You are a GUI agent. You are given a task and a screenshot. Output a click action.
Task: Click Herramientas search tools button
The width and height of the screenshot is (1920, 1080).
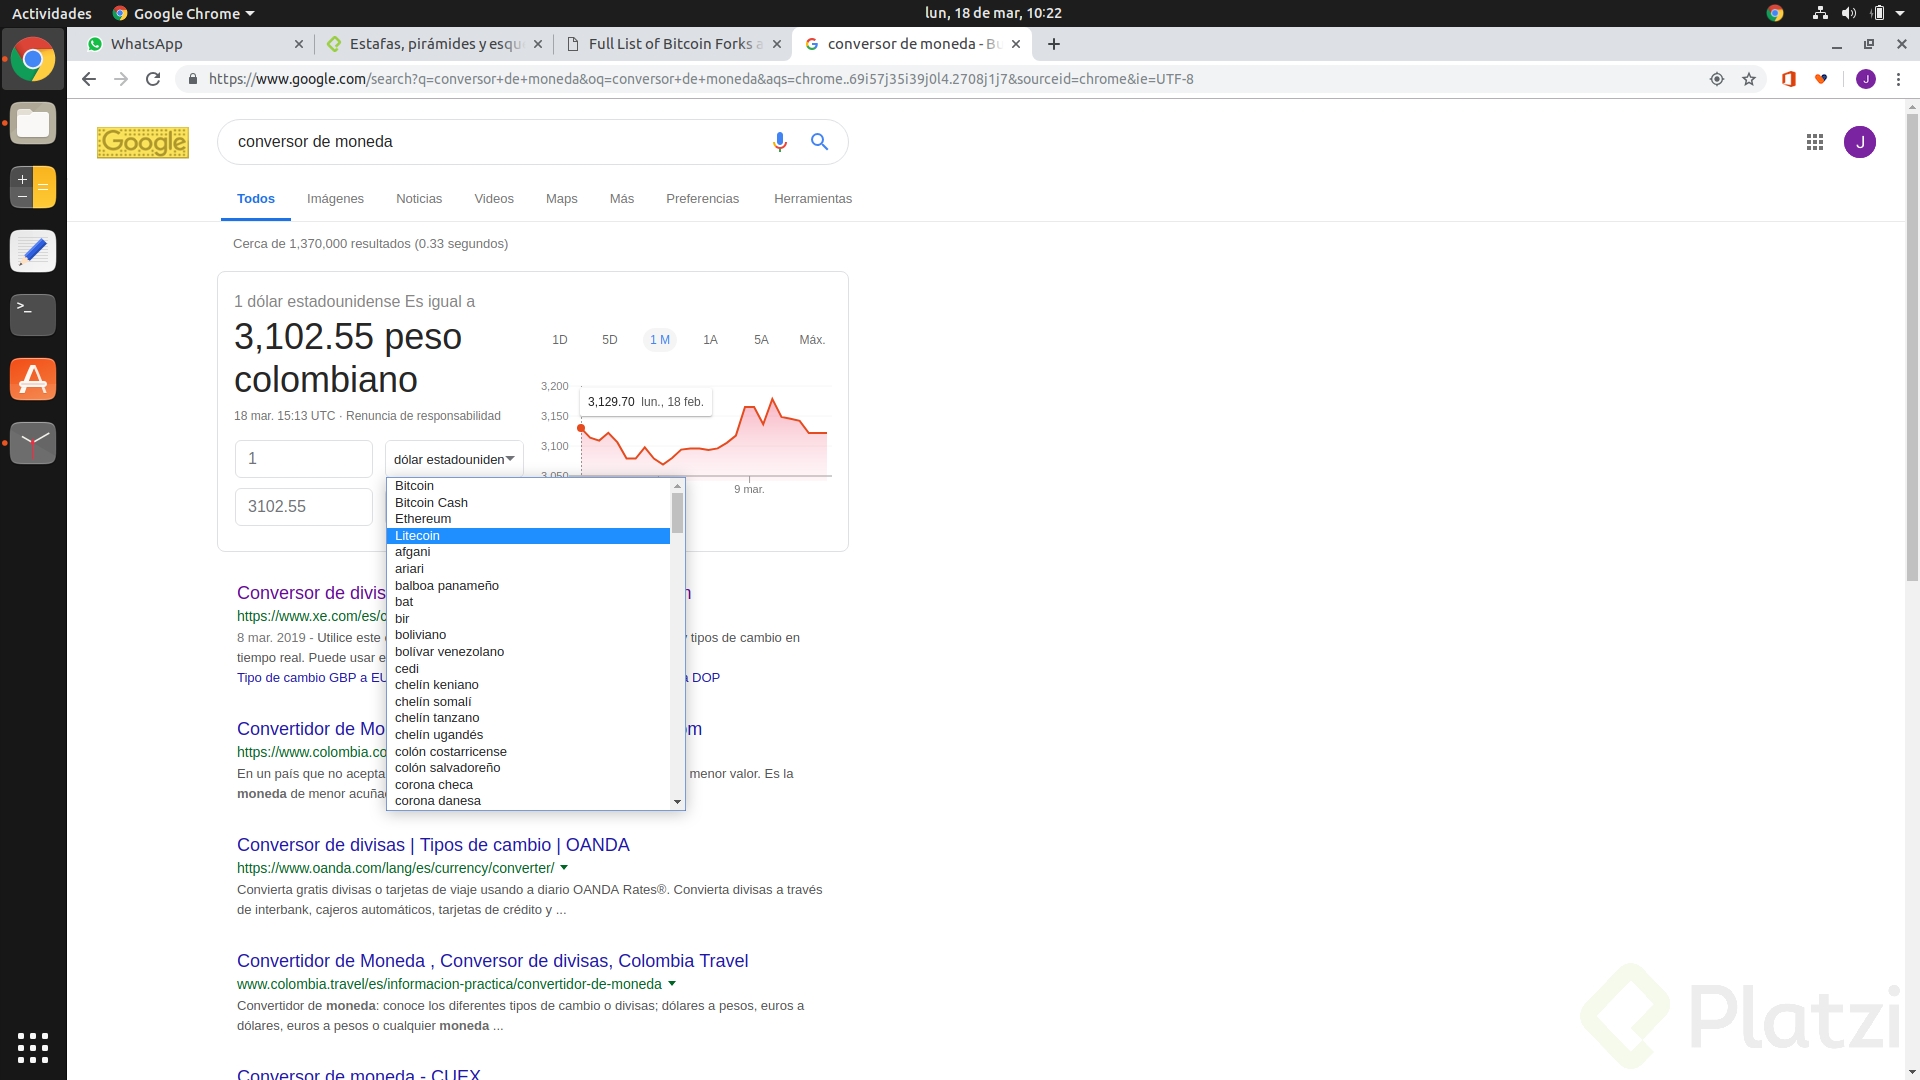812,199
